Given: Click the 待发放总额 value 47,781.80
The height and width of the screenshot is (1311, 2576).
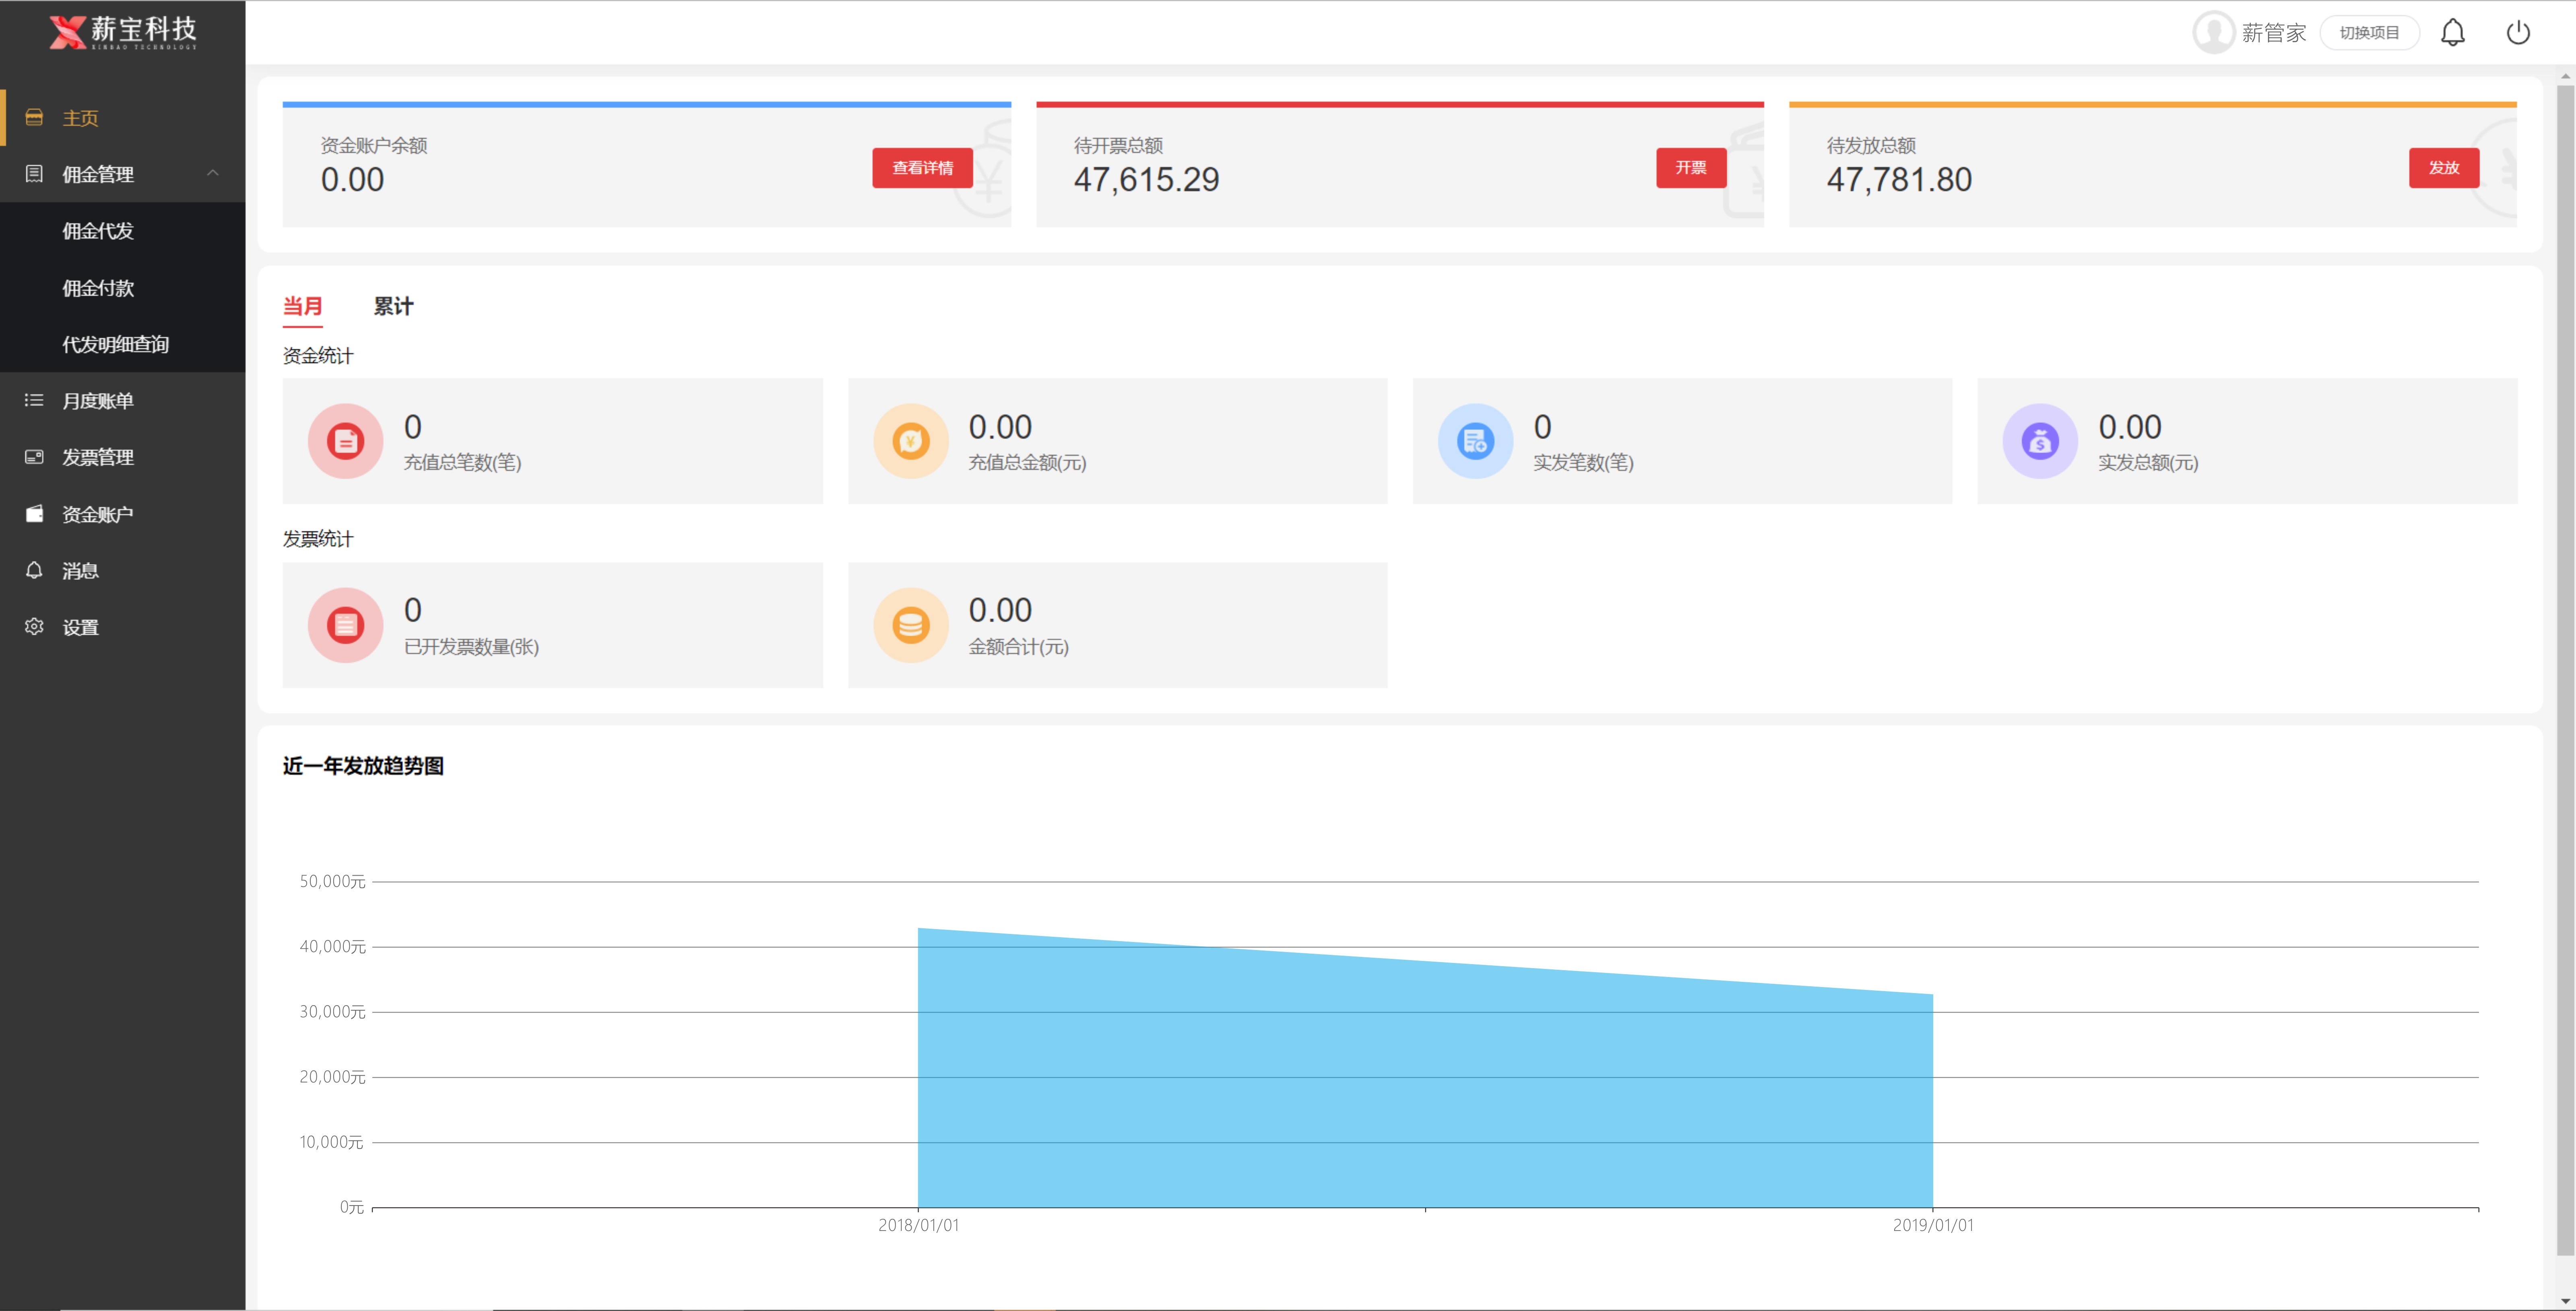Looking at the screenshot, I should 1899,180.
